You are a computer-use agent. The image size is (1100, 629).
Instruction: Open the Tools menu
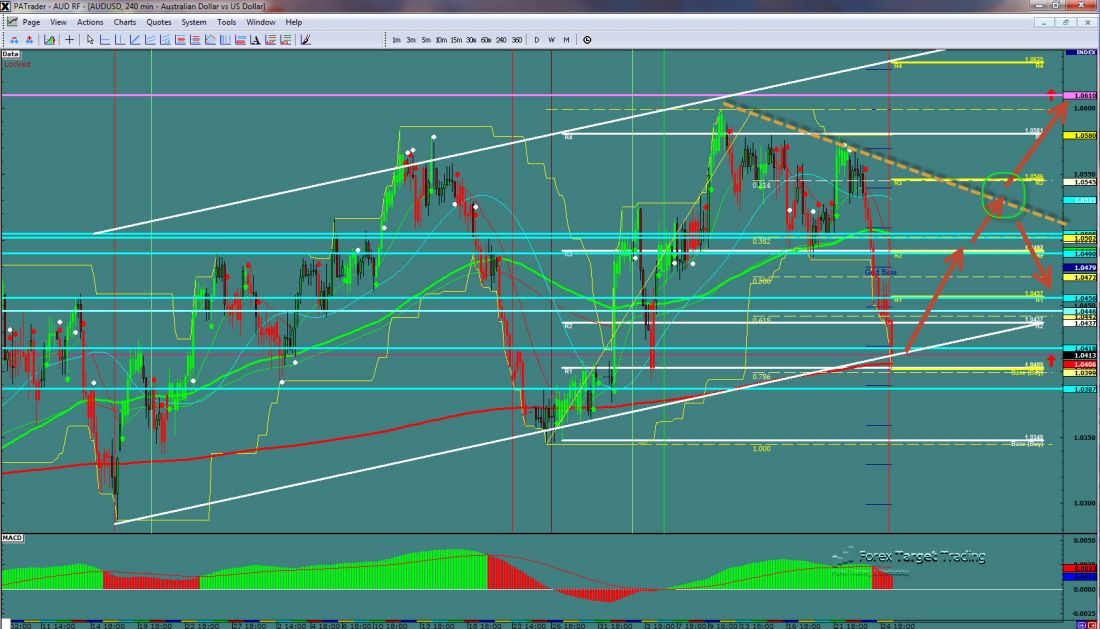pos(227,22)
